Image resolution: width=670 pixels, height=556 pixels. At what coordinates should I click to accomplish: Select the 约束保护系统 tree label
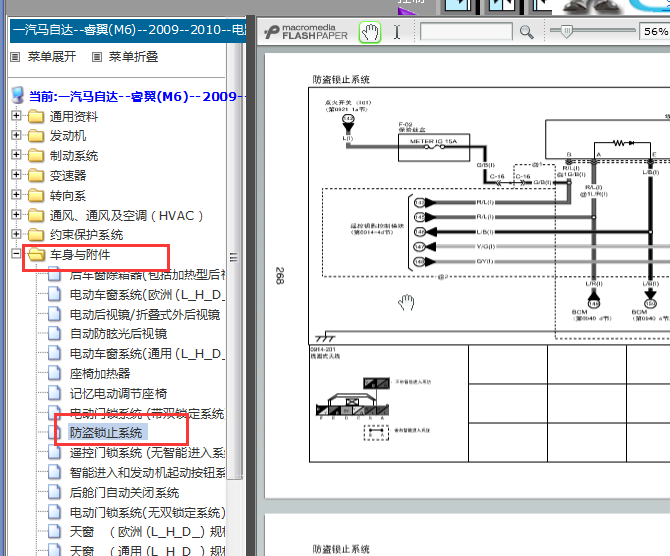(x=86, y=235)
